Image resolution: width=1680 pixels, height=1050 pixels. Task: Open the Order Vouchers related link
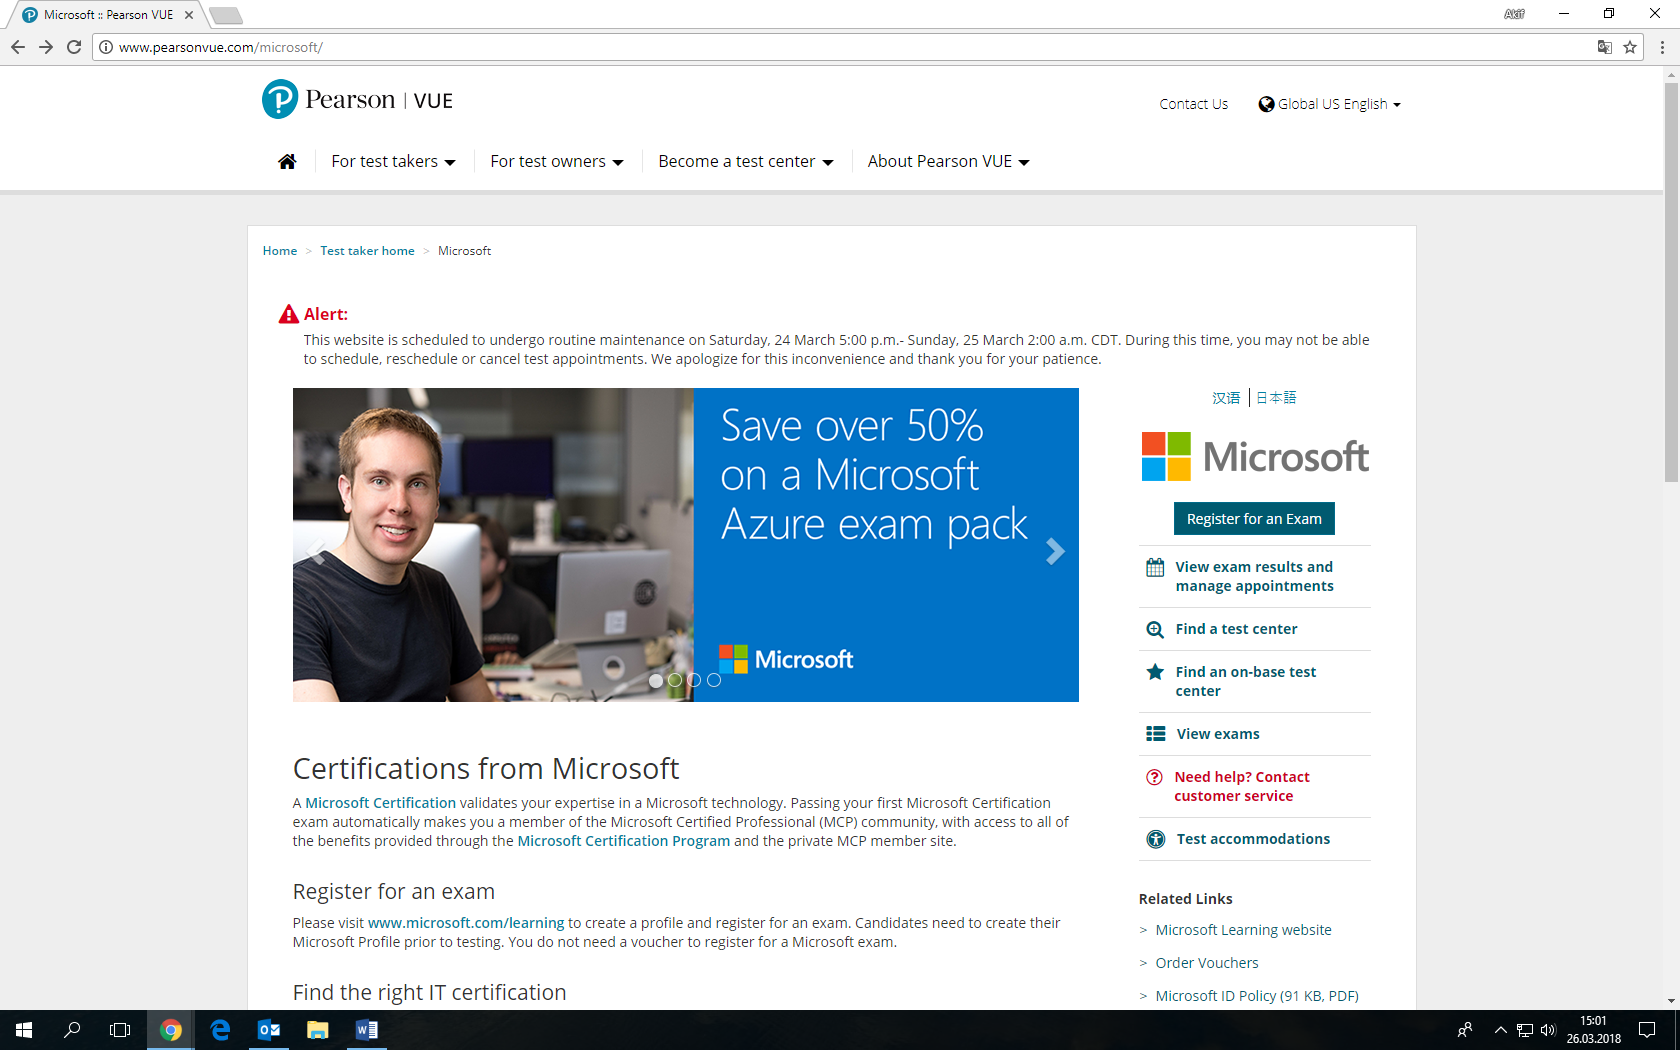[x=1207, y=963]
